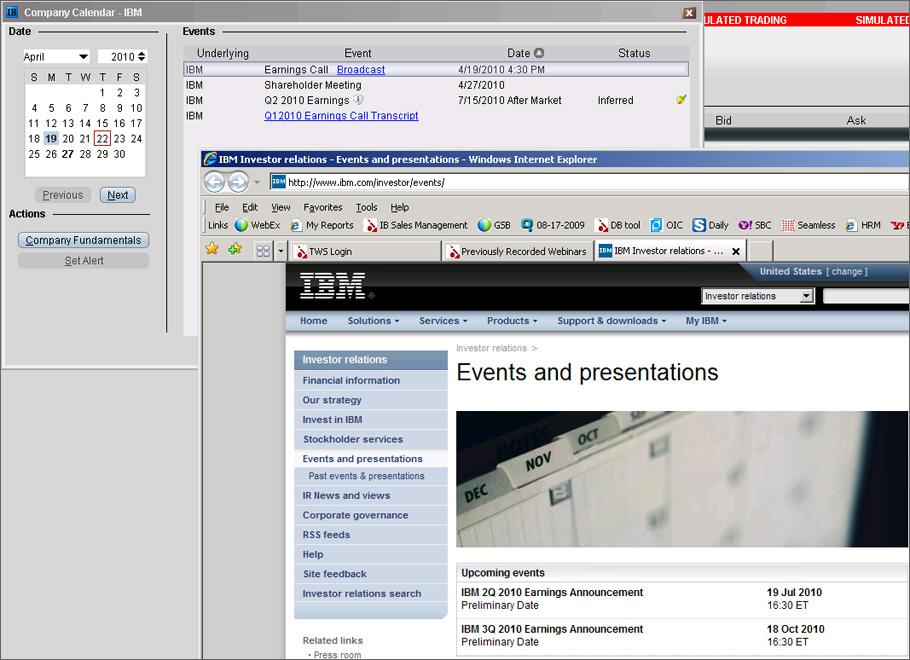This screenshot has width=910, height=660.
Task: Click the 2010 year stepper arrows
Action: 142,56
